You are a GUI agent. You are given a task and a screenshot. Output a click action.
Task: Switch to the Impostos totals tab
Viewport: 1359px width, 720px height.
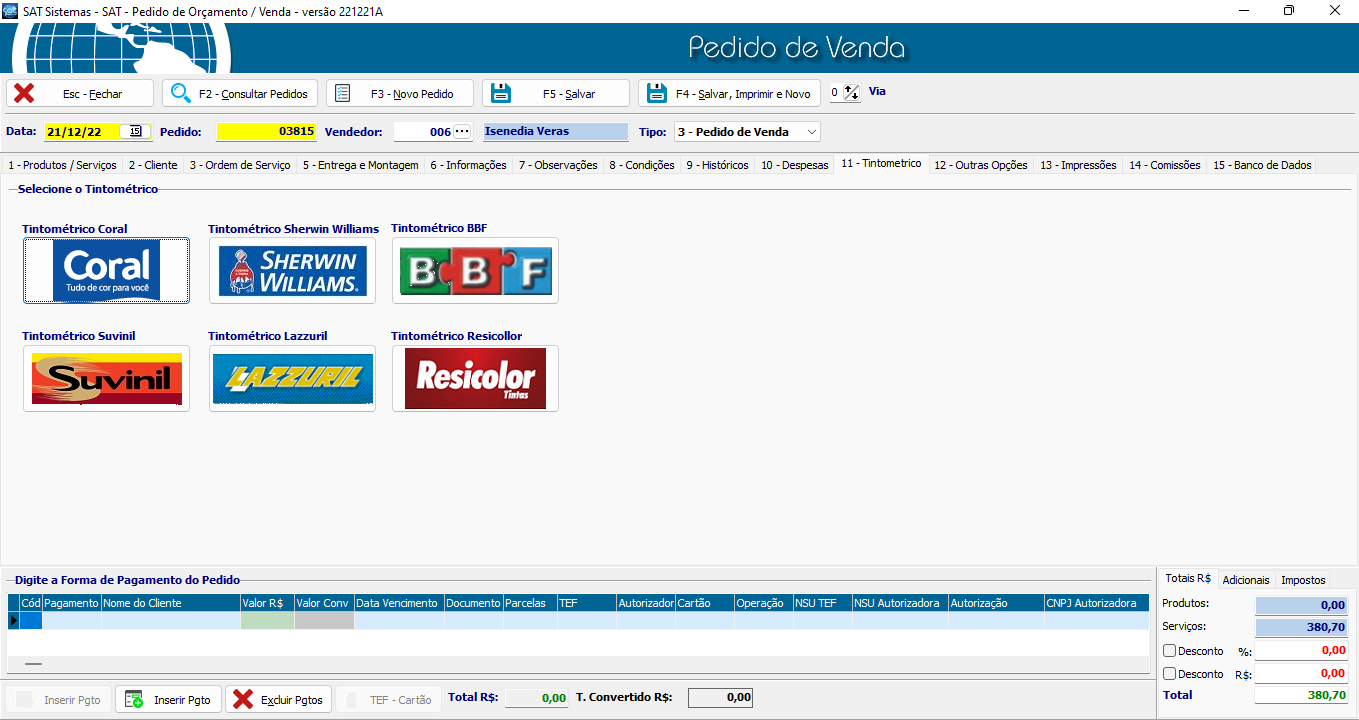click(1303, 580)
